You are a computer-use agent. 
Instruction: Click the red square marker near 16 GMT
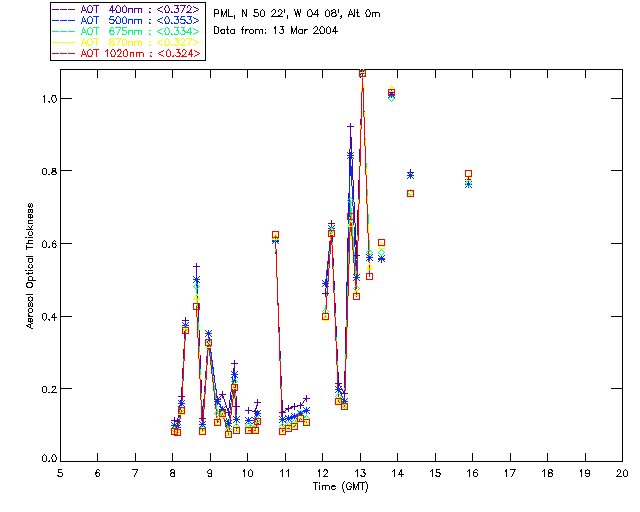(469, 174)
